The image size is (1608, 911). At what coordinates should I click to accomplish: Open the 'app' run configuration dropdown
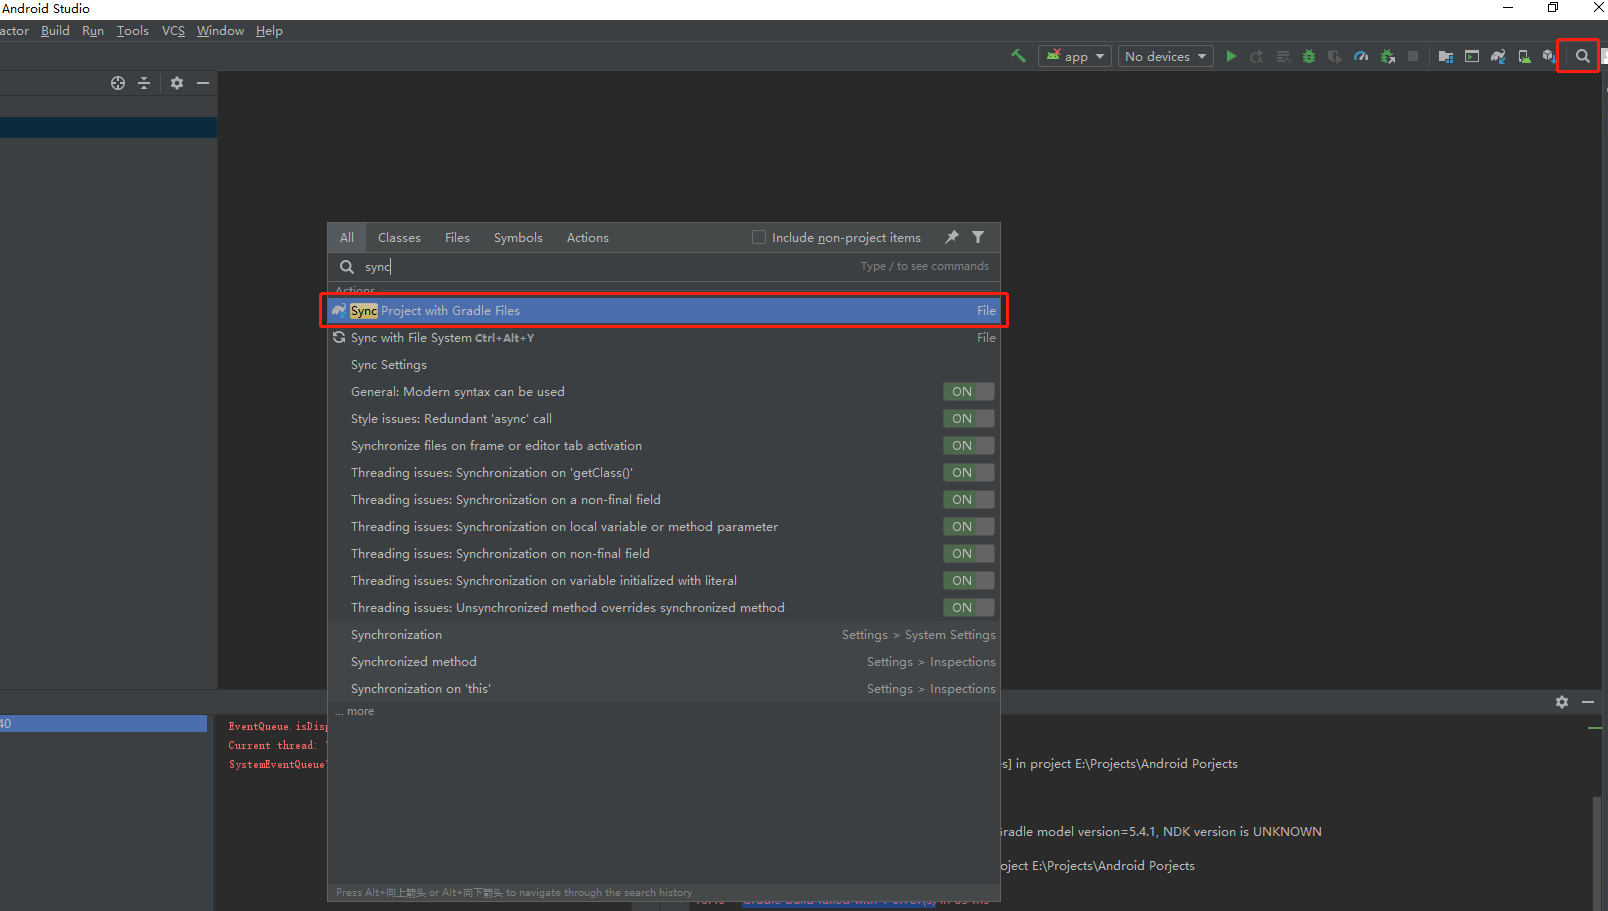(x=1075, y=56)
